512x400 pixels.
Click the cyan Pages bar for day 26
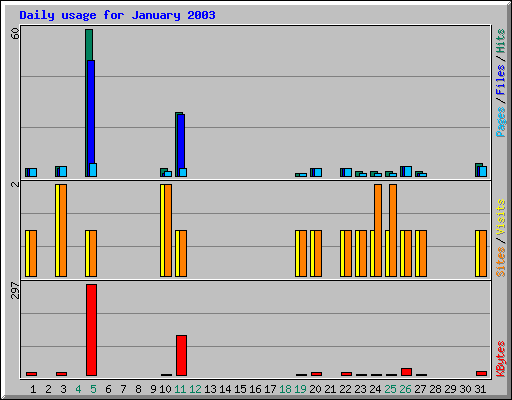coord(408,171)
